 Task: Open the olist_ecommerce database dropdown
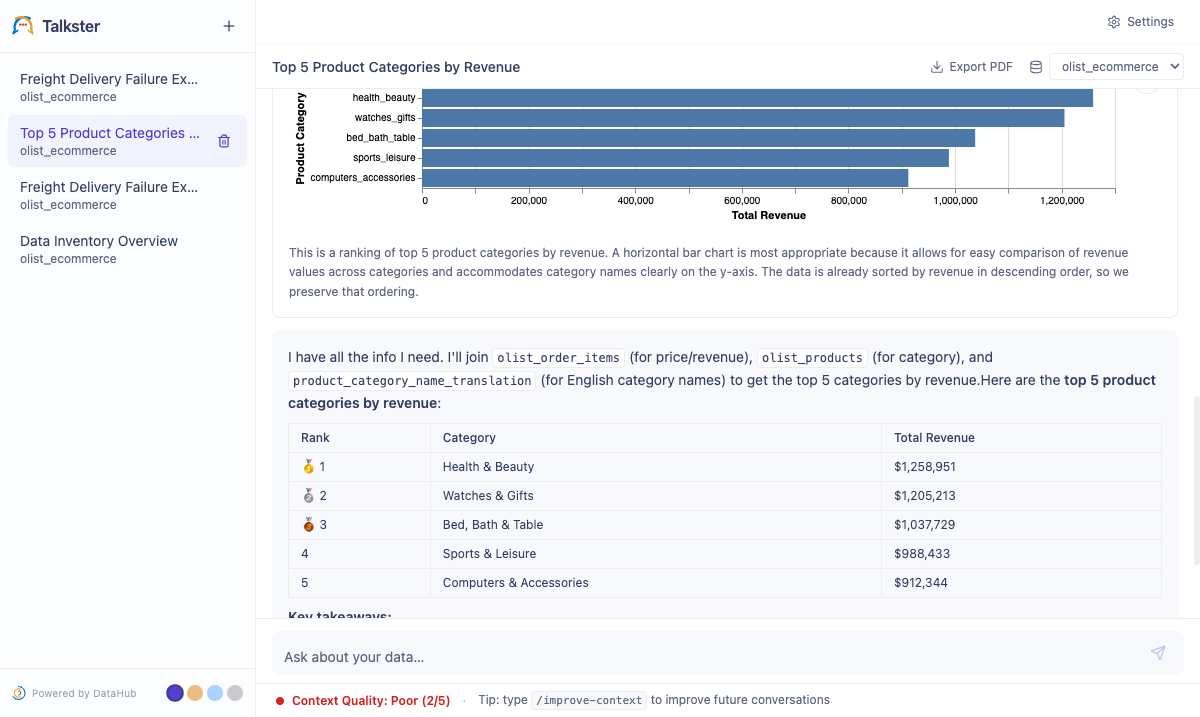(x=1116, y=66)
